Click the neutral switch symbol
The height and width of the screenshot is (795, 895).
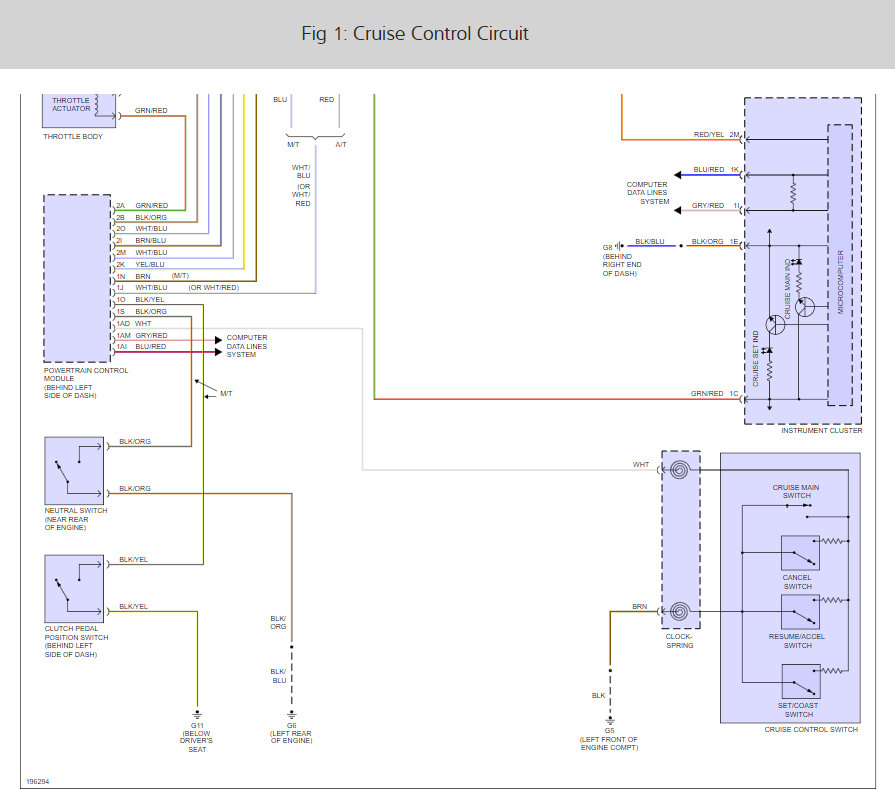coord(74,471)
